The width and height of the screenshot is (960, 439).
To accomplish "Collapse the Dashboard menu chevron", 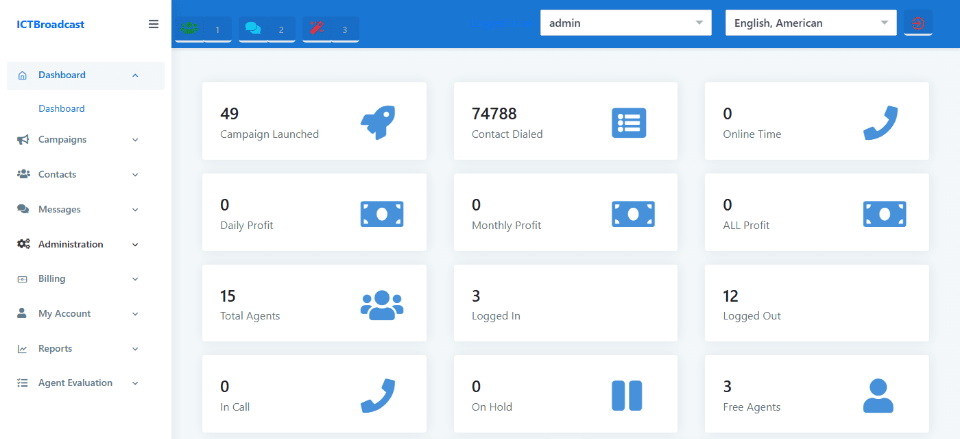I will [135, 75].
